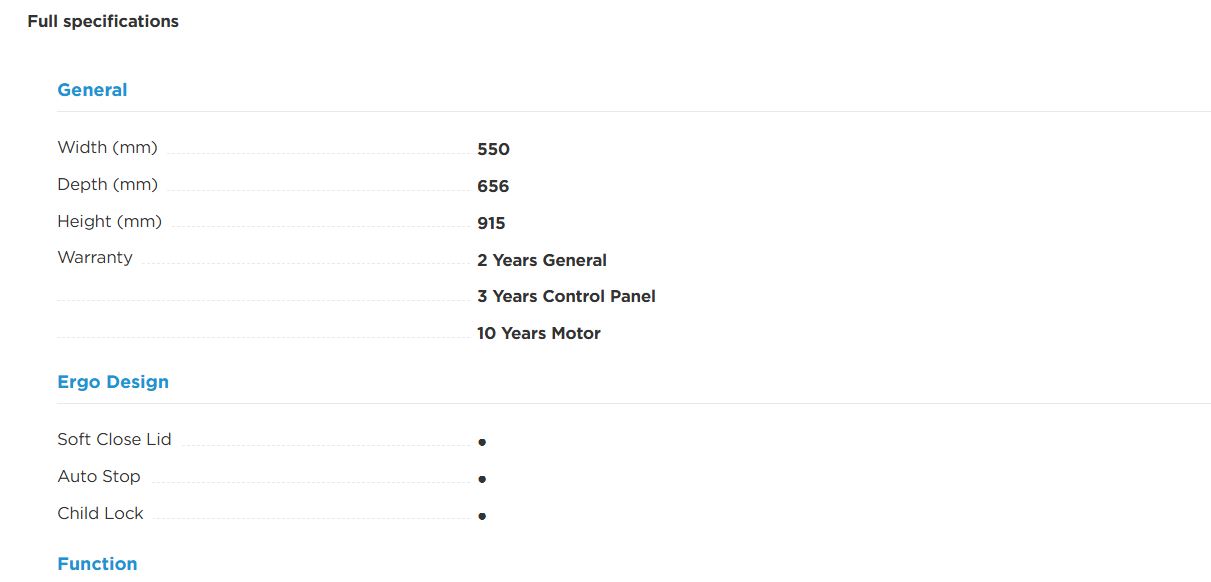
Task: Select the Soft Close Lid label
Action: pyautogui.click(x=114, y=440)
